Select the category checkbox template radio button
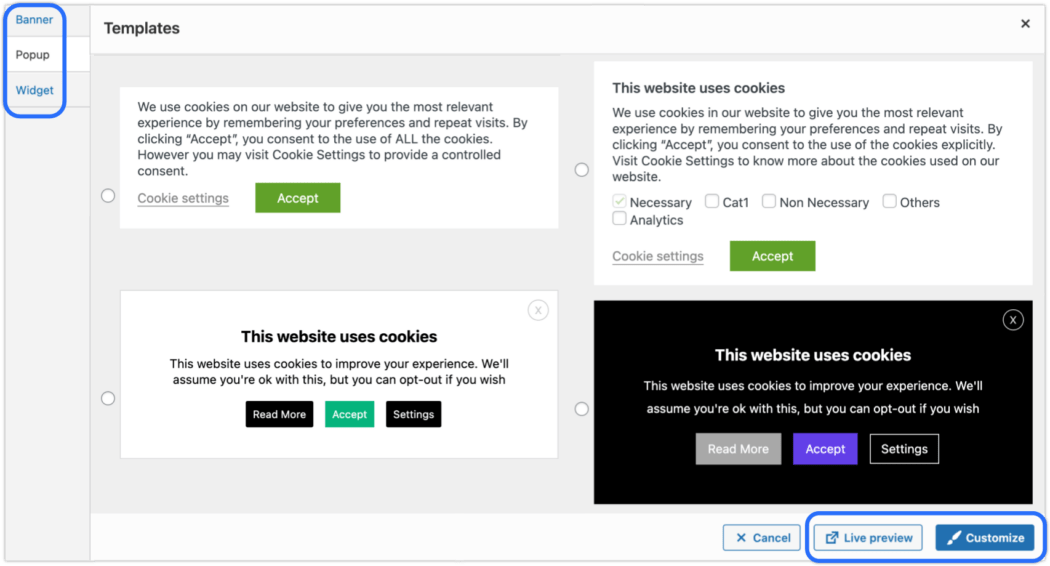The width and height of the screenshot is (1050, 566). click(581, 170)
